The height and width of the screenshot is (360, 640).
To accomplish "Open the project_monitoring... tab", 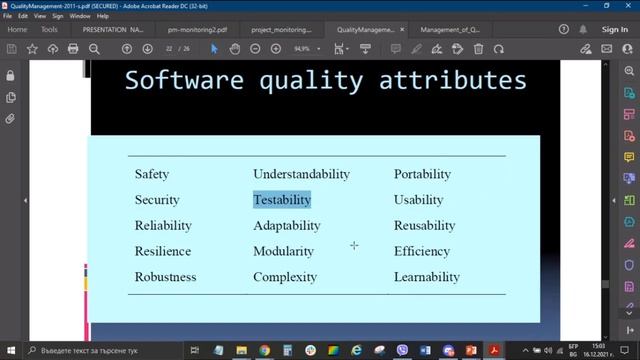I will coord(281,29).
